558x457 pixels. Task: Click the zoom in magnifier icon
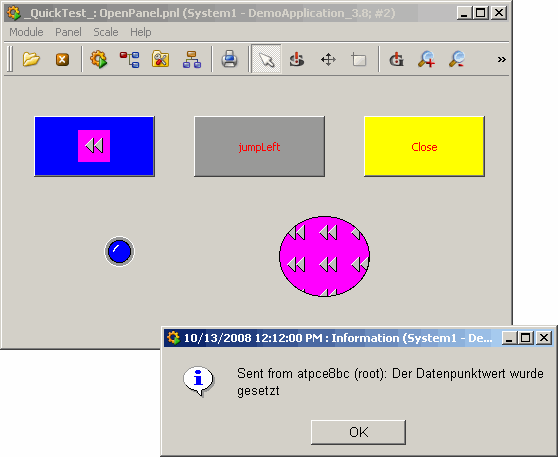[x=426, y=59]
